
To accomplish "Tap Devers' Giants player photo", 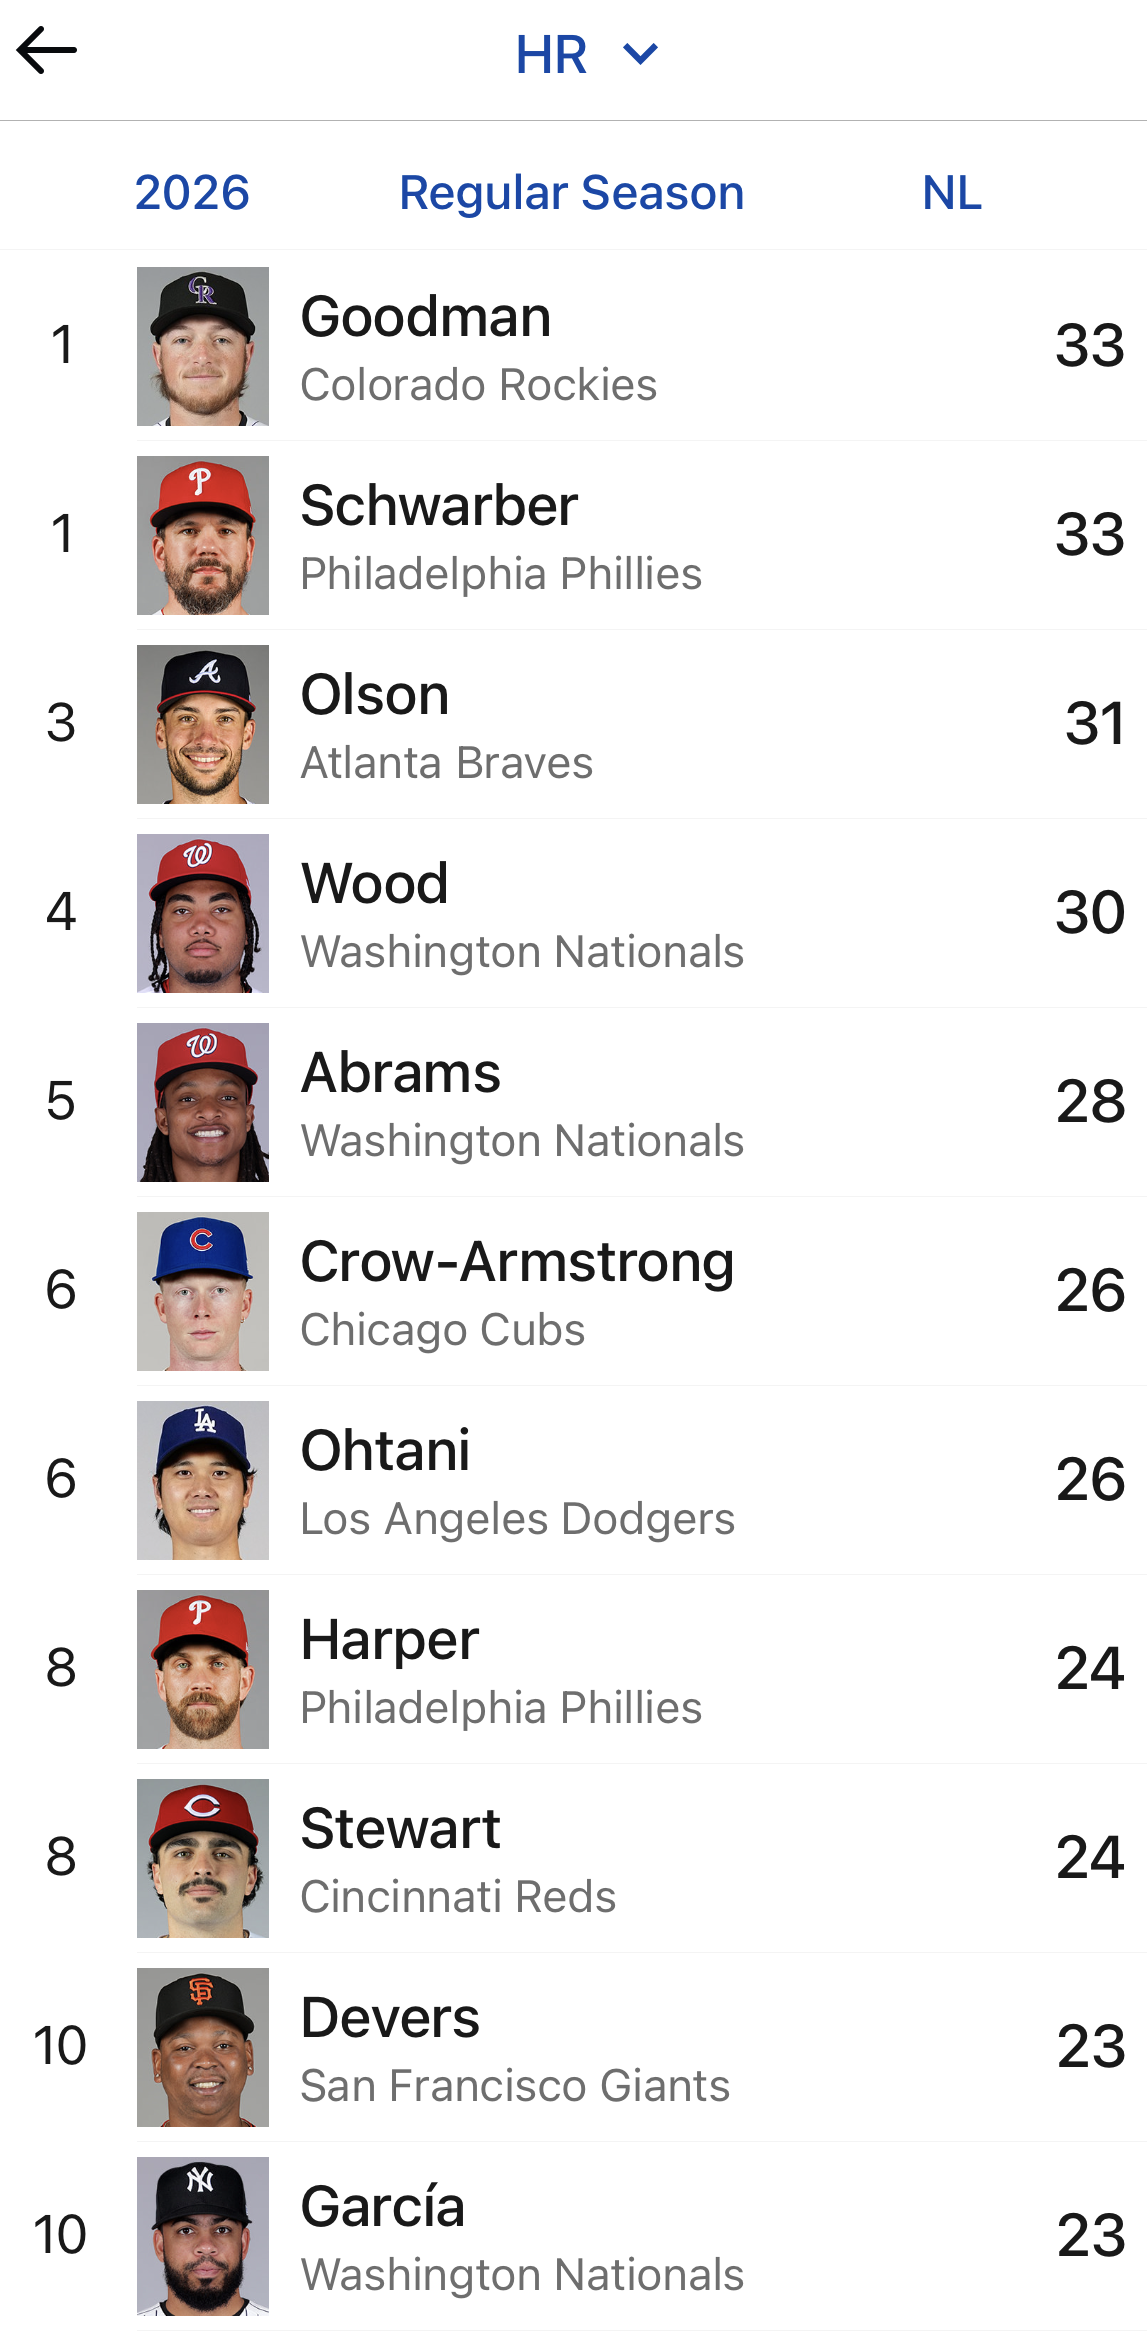I will 203,2047.
